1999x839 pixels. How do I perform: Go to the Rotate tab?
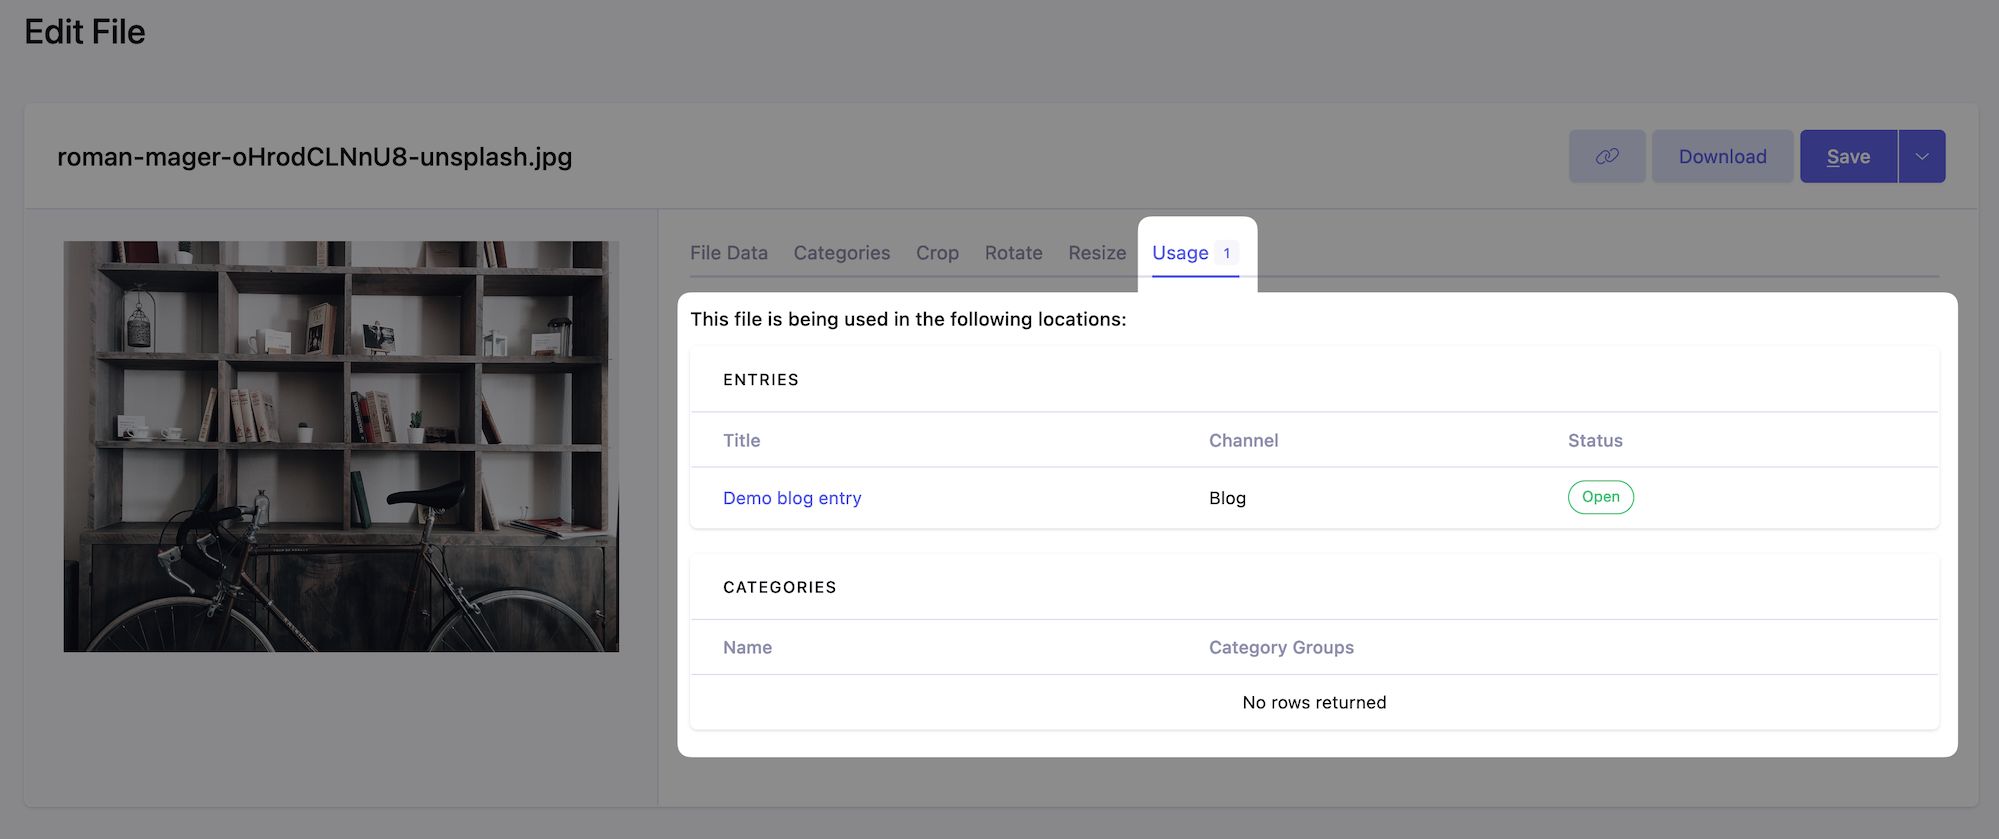point(1013,253)
